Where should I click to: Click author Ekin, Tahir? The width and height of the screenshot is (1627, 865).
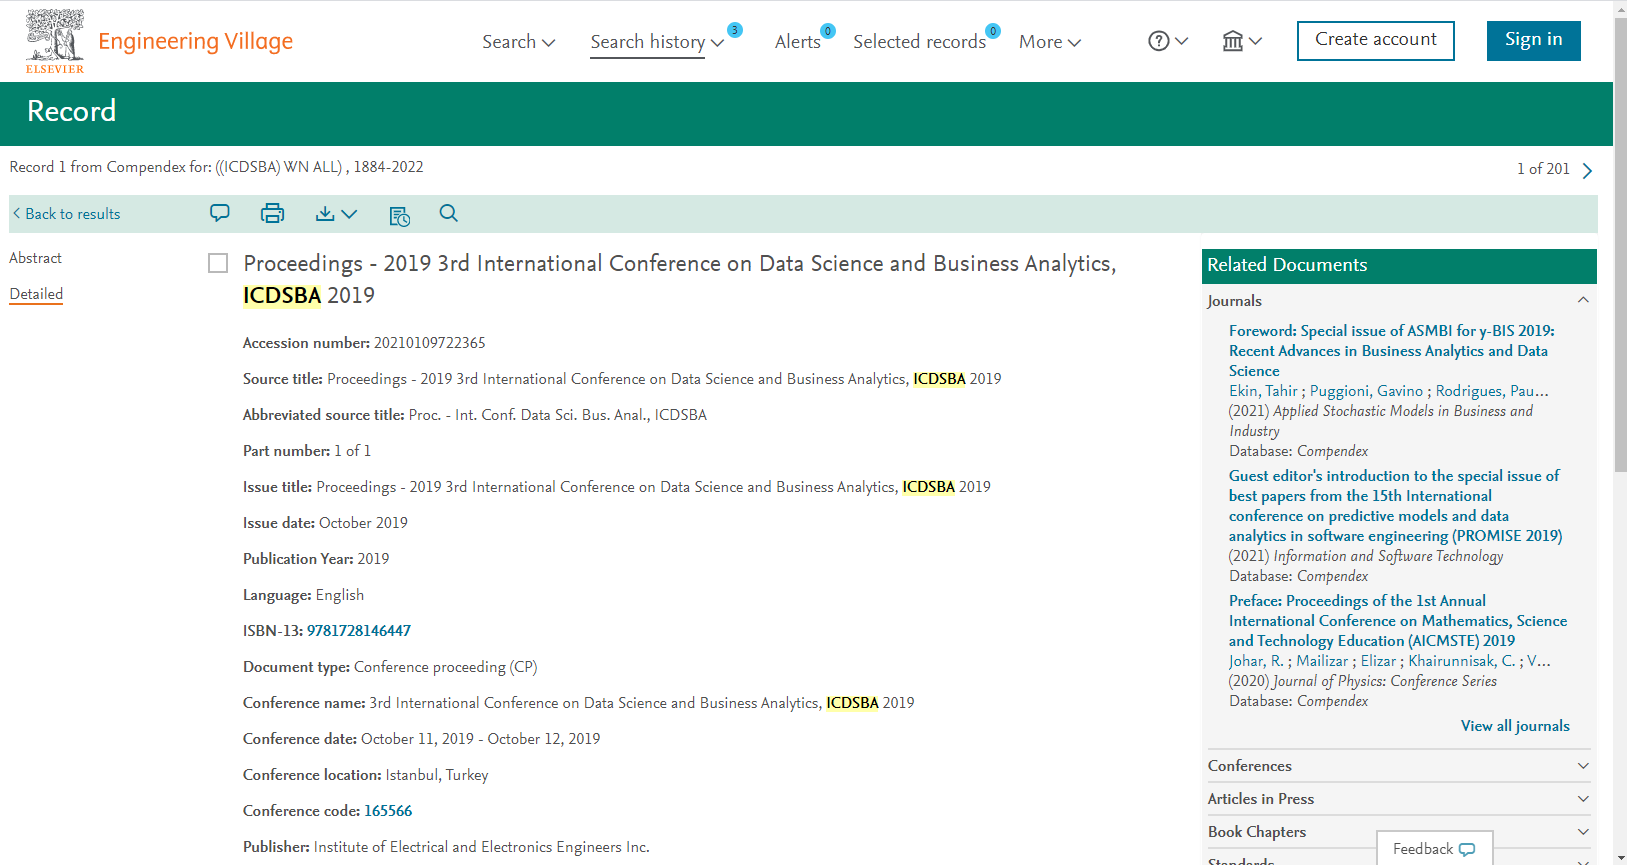[x=1263, y=391]
